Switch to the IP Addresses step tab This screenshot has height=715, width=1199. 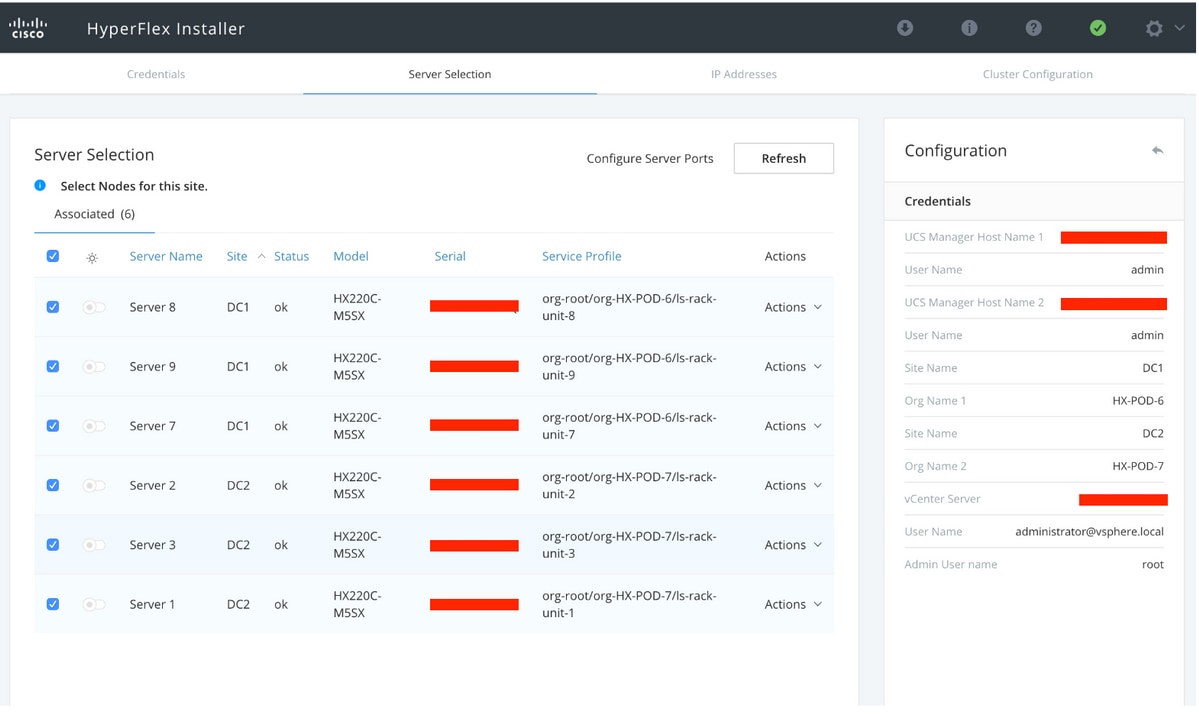(744, 74)
